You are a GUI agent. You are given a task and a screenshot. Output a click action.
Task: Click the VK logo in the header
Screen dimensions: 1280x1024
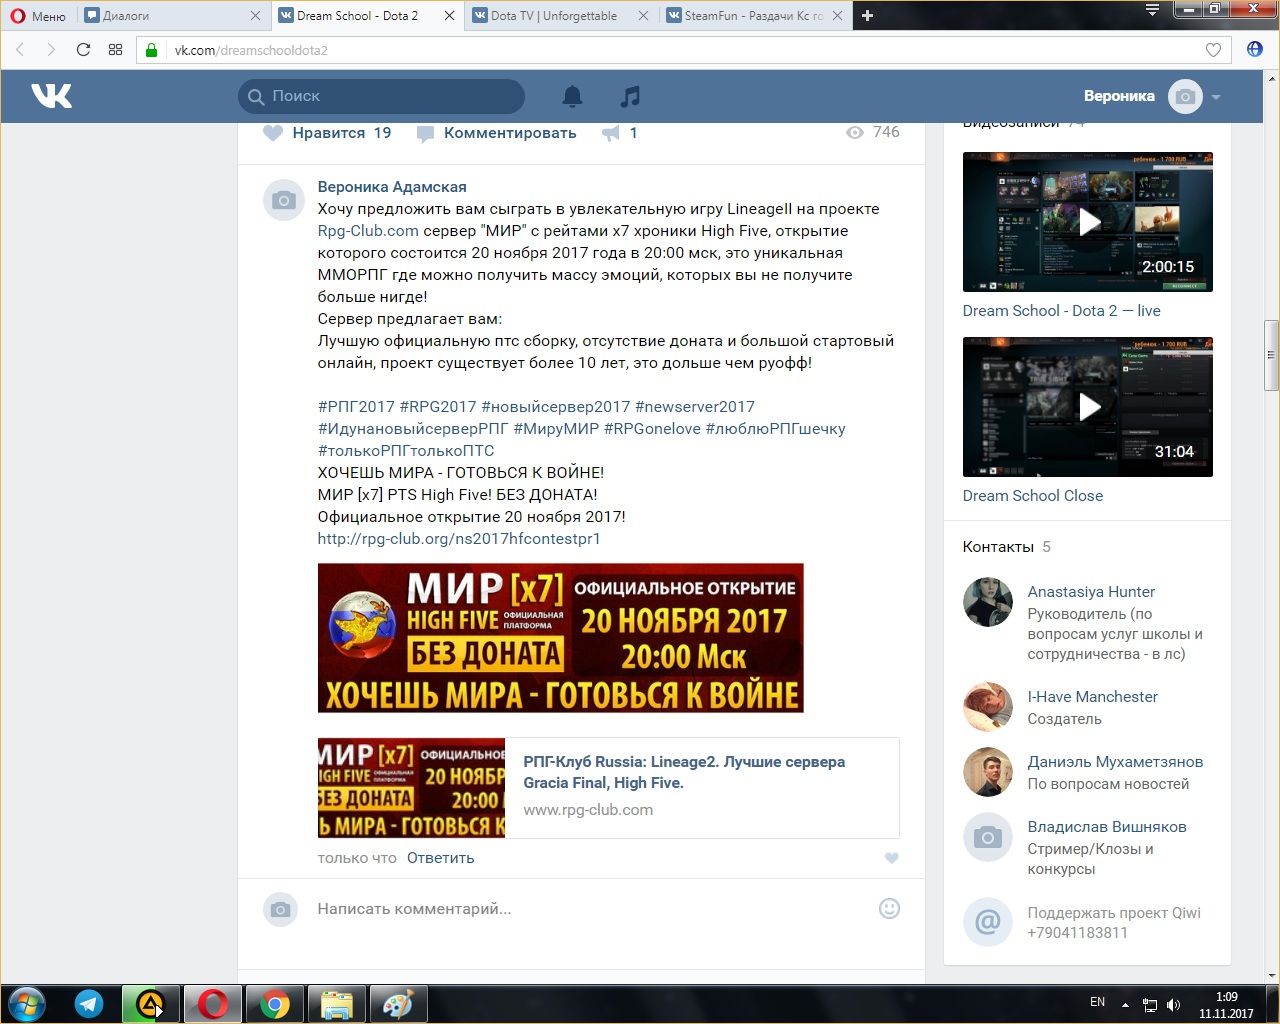pyautogui.click(x=51, y=96)
